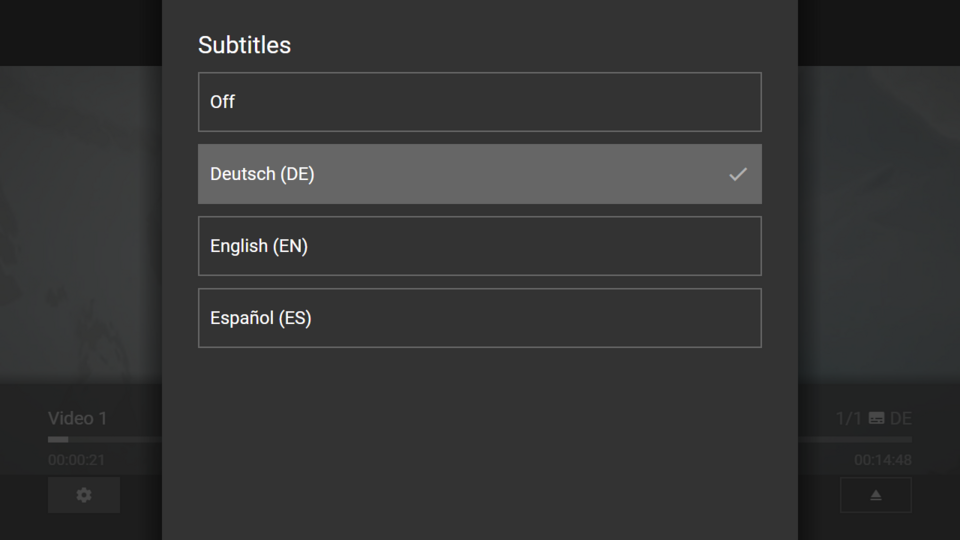Image resolution: width=960 pixels, height=540 pixels.
Task: Click the Subtitles dialog heading
Action: point(244,45)
